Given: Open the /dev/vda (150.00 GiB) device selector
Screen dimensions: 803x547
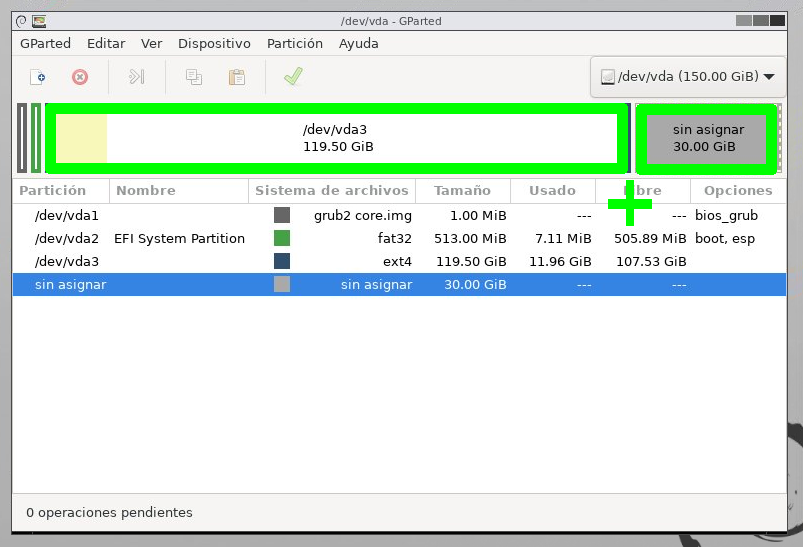Looking at the screenshot, I should [688, 76].
